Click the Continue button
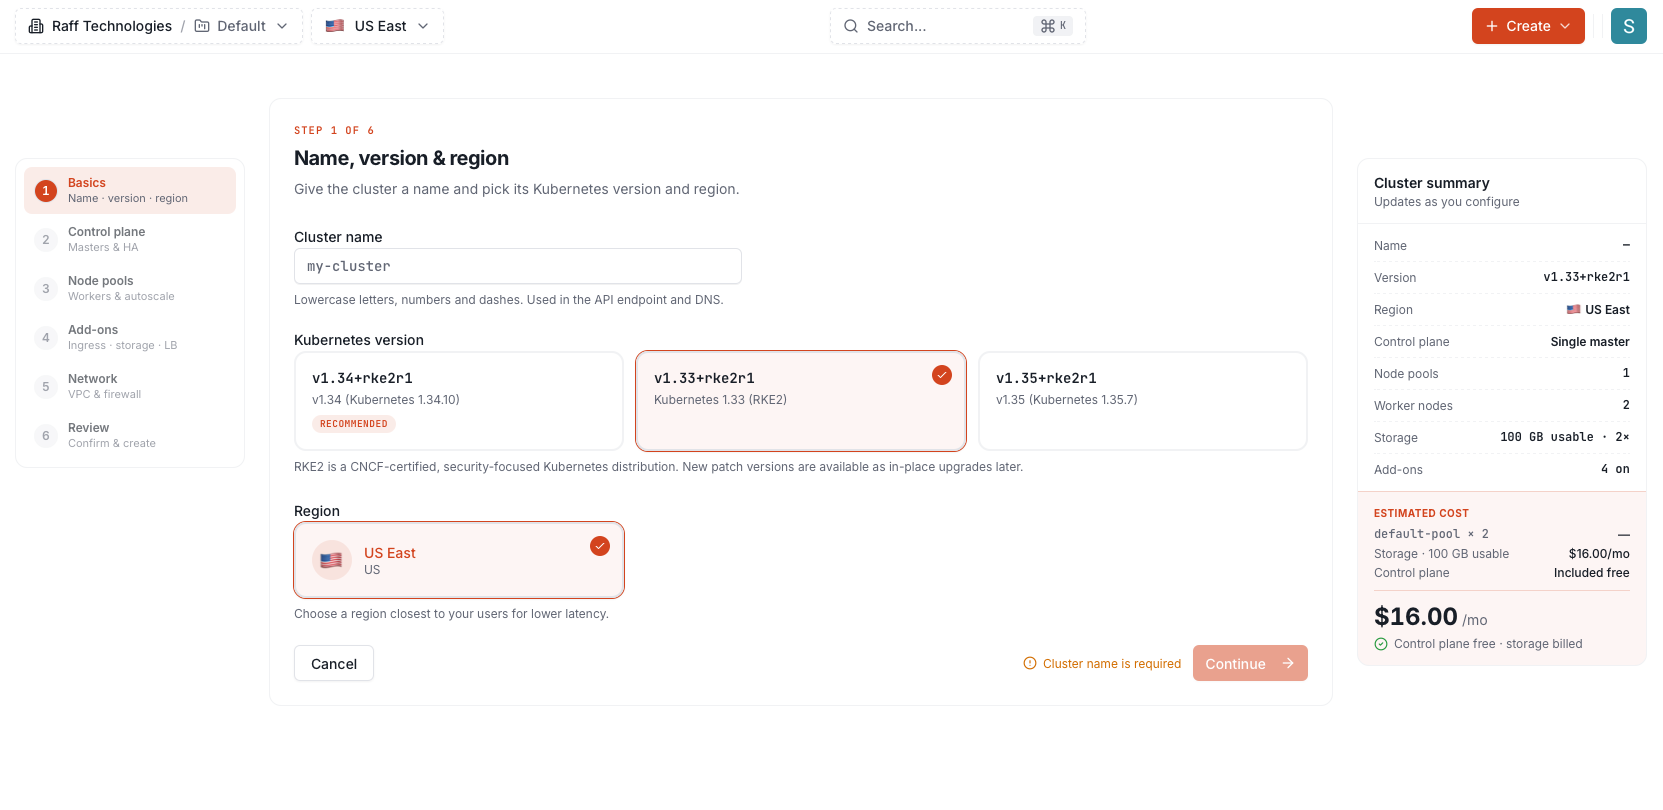This screenshot has width=1663, height=810. [1250, 663]
